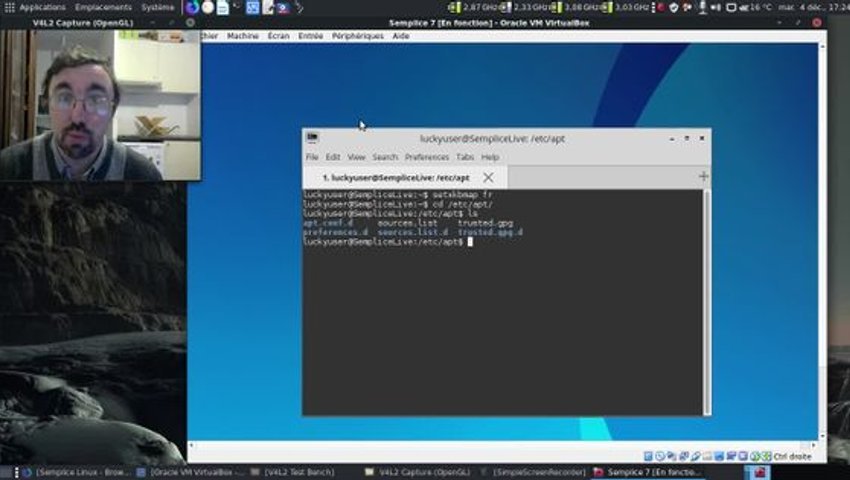
Task: Open the clock calendar date in top panel
Action: click(813, 7)
